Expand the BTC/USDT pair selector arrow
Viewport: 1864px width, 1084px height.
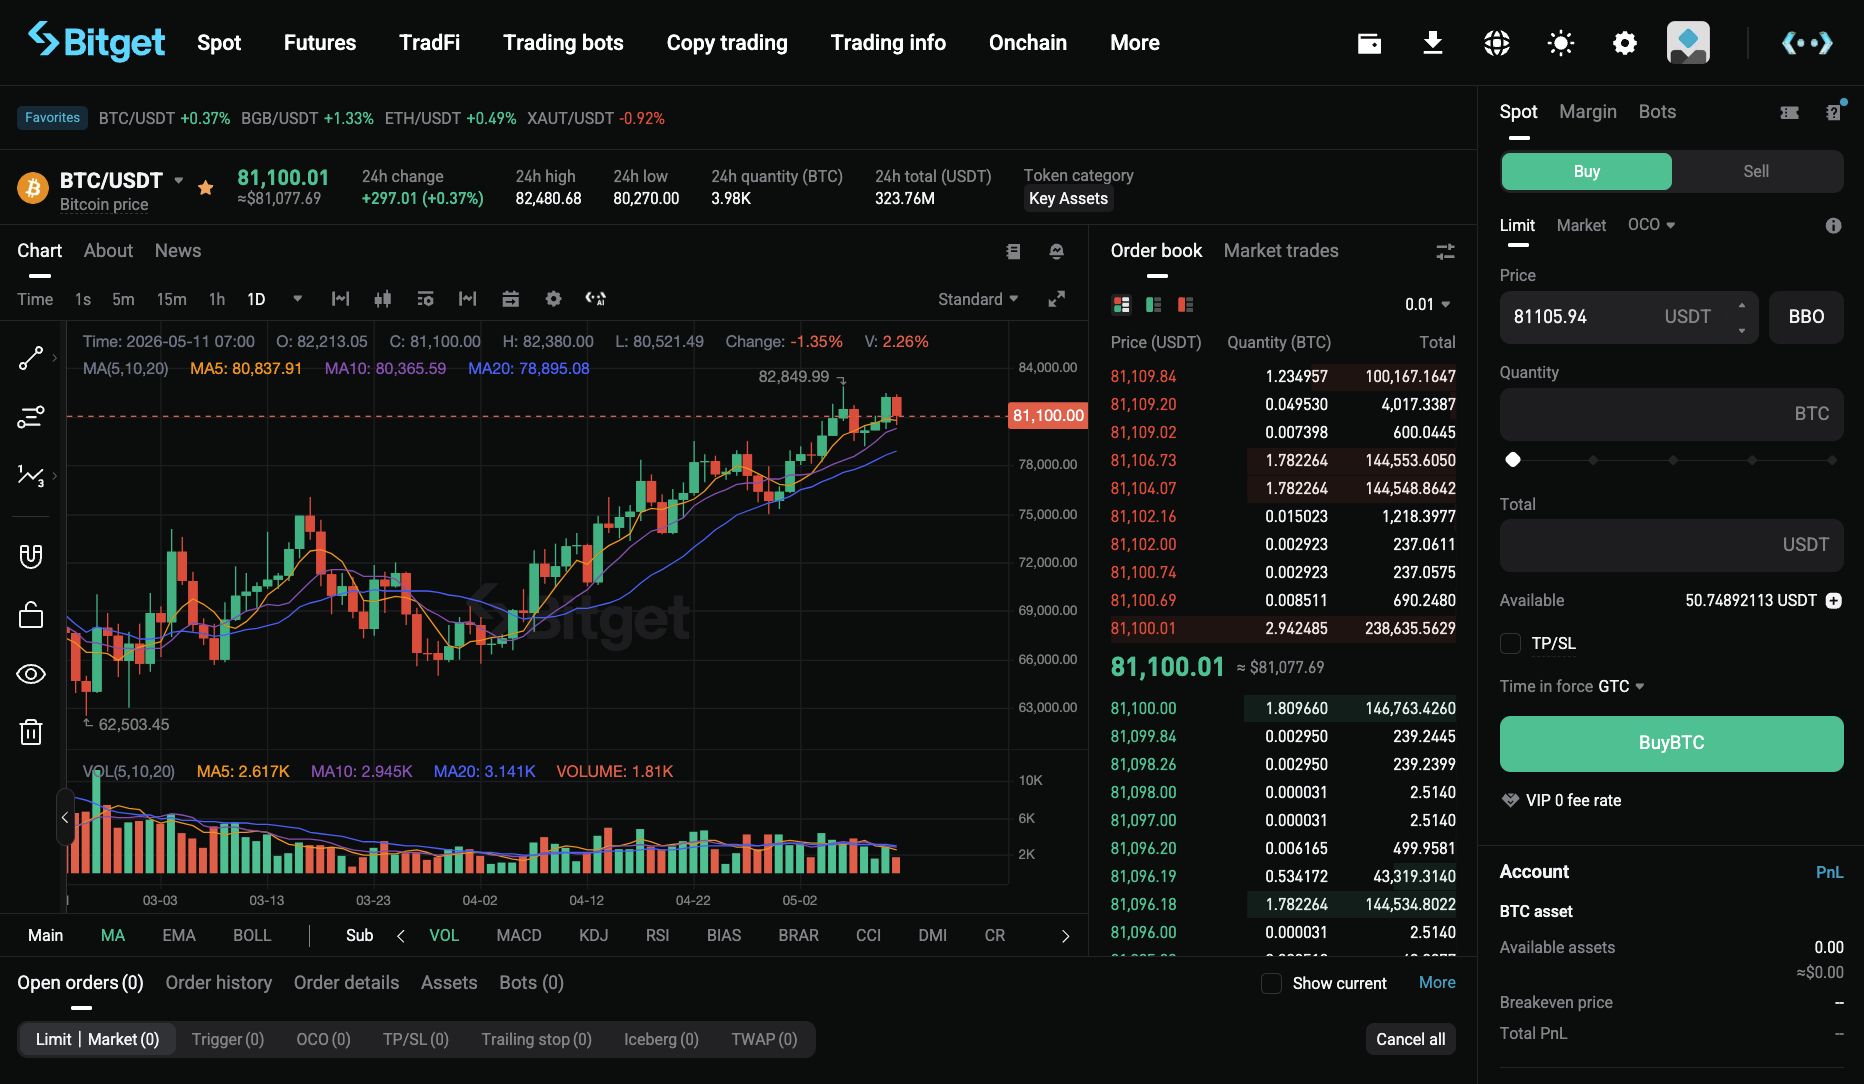179,181
